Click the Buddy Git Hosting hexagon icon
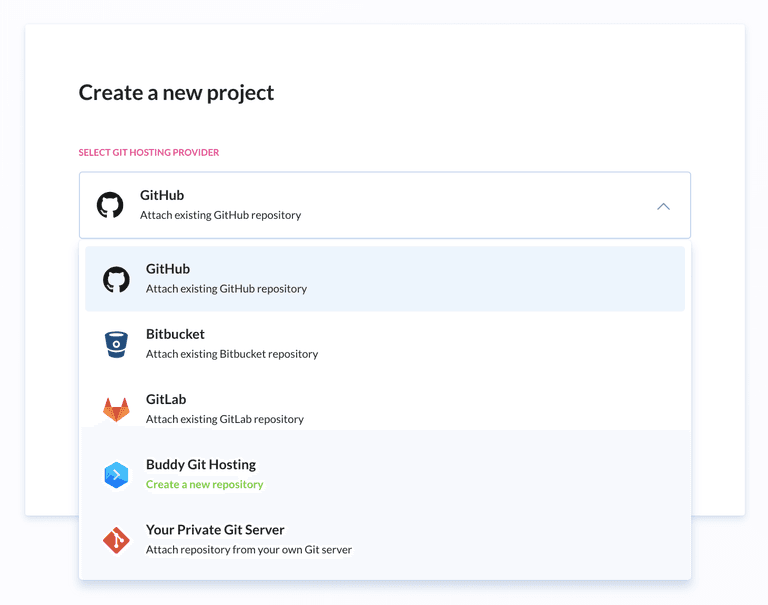This screenshot has height=605, width=768. click(x=116, y=475)
